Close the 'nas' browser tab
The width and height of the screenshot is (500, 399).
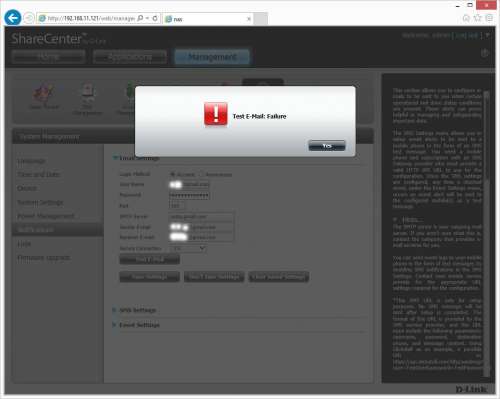point(249,19)
